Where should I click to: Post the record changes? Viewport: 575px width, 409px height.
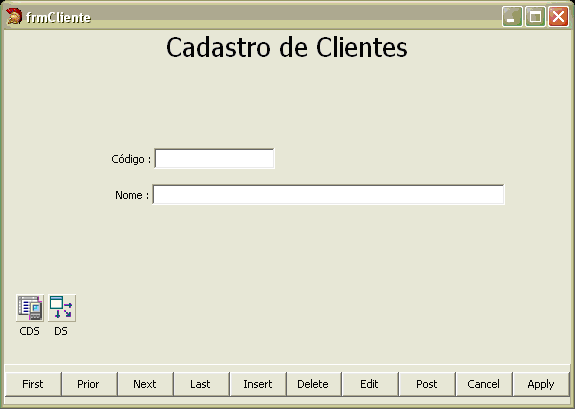(427, 384)
